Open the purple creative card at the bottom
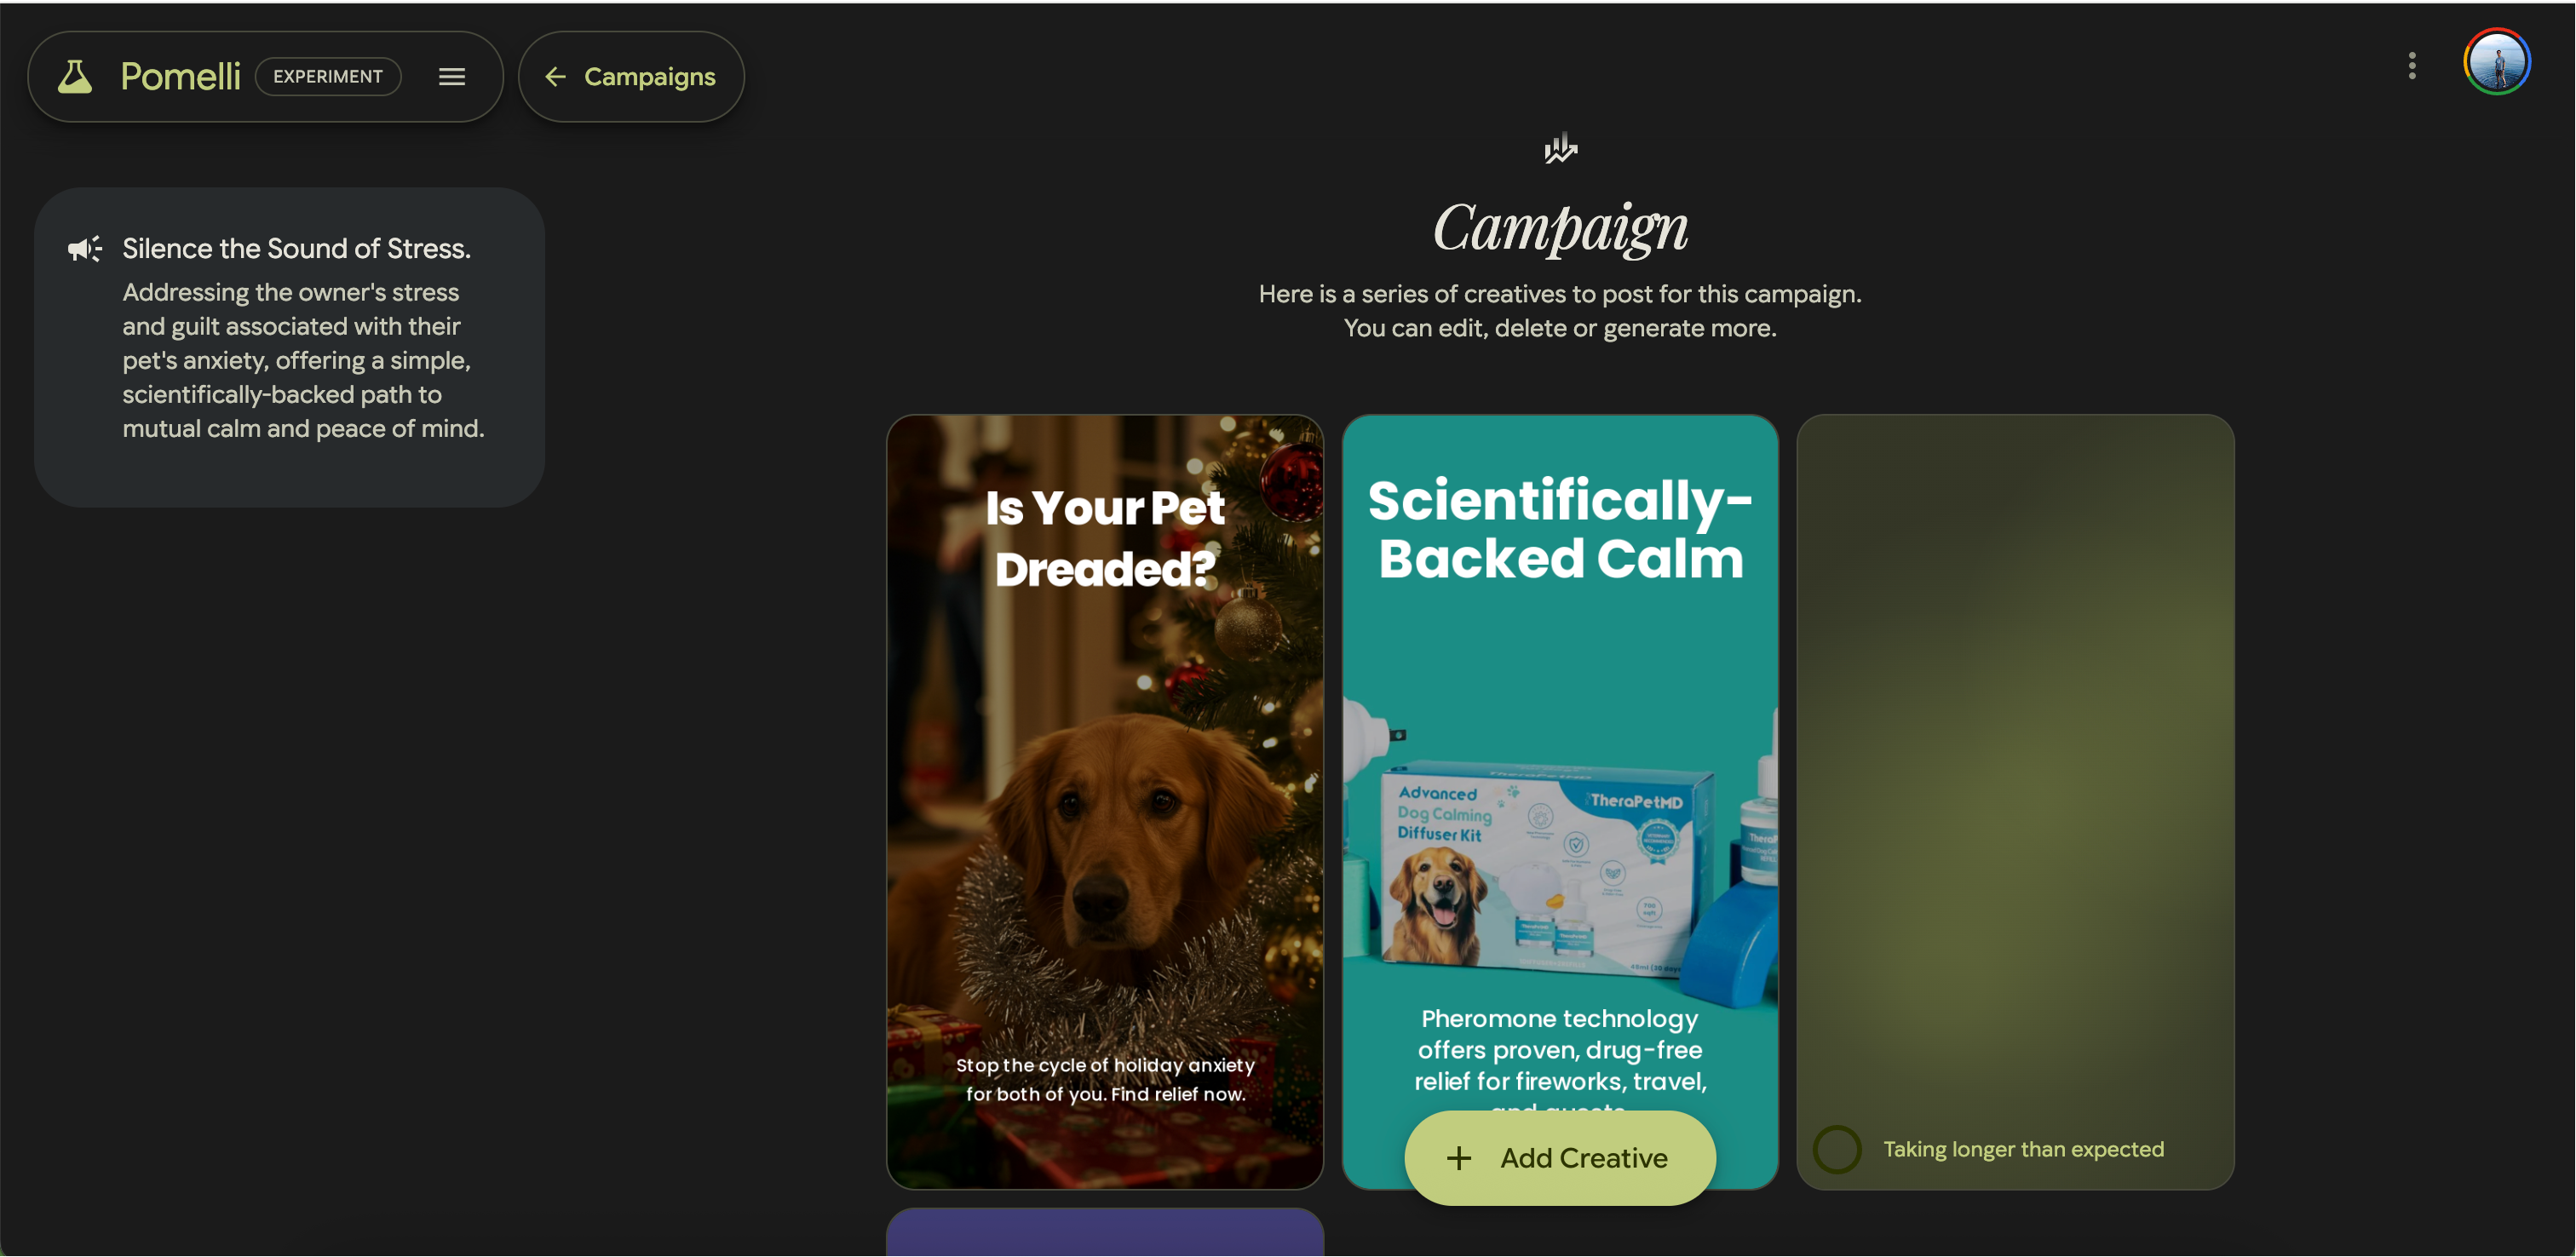2576x1257 pixels. point(1105,1232)
